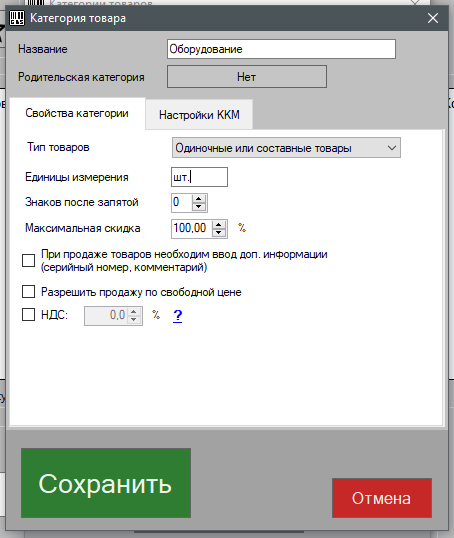
Task: Increase Максимальная скидка with up arrow
Action: click(219, 225)
